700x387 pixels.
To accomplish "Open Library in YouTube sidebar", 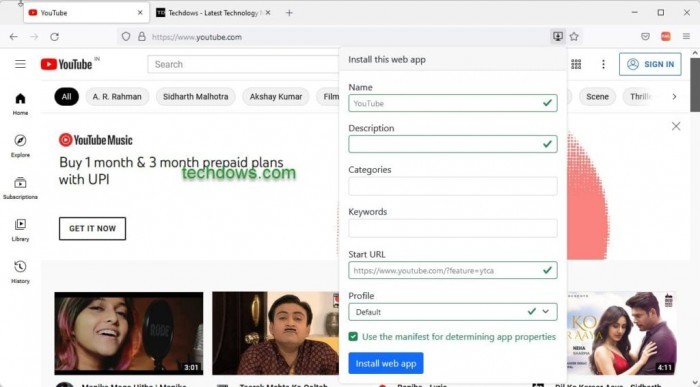I will tap(20, 230).
